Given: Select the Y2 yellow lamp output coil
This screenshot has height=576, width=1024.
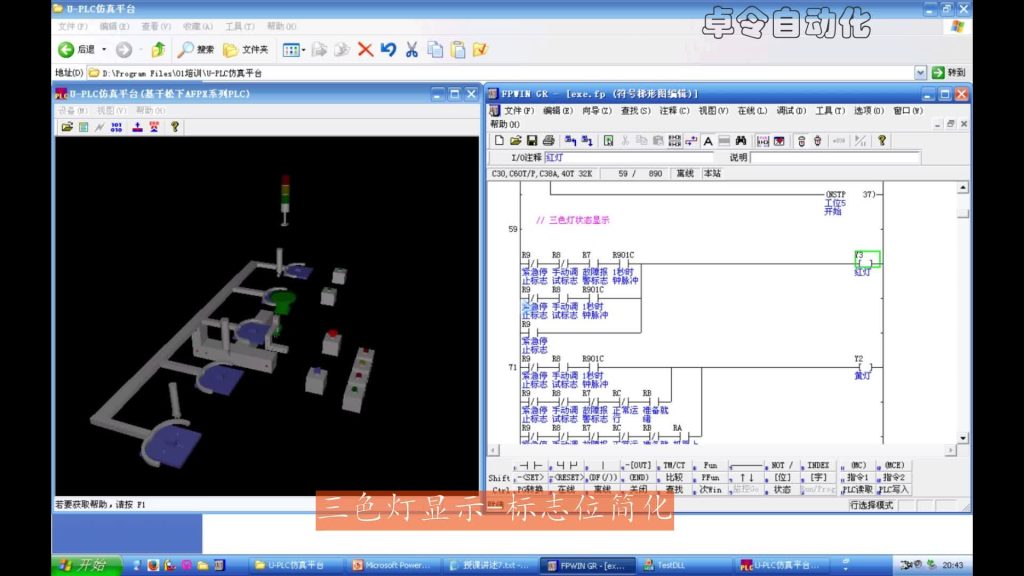Looking at the screenshot, I should point(865,366).
